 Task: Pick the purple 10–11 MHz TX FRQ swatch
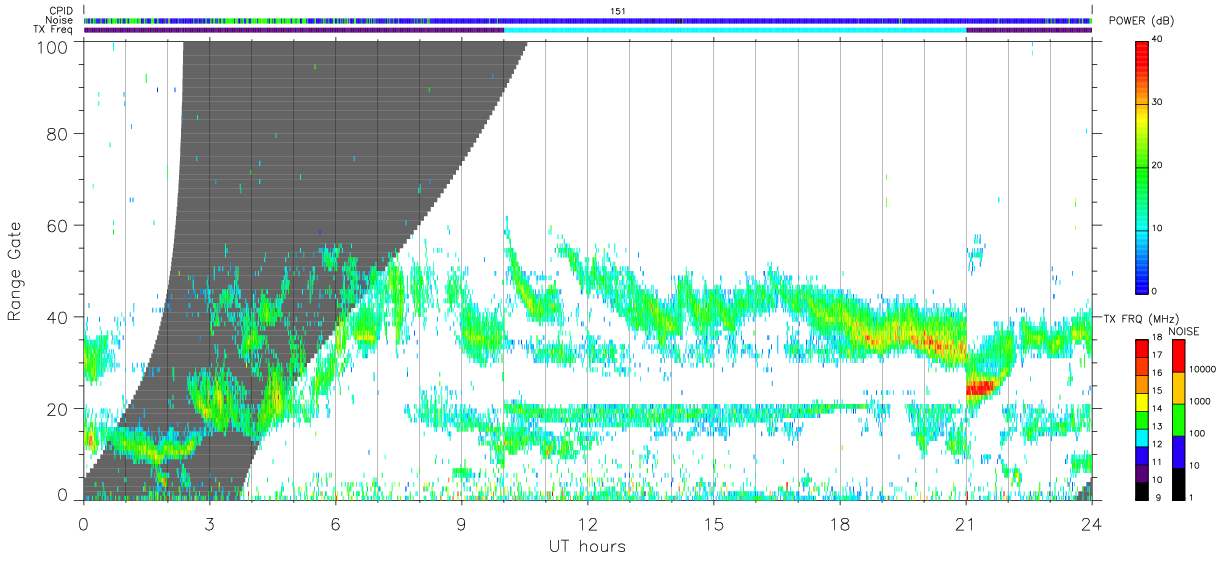click(x=1143, y=473)
